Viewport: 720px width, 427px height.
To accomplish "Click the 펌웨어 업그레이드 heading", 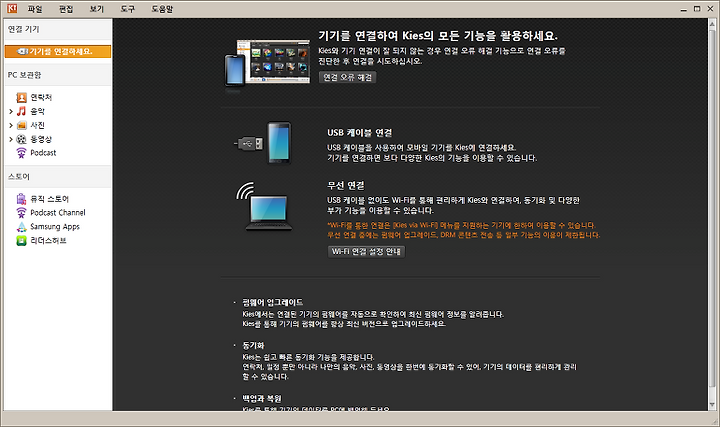I will click(x=273, y=302).
